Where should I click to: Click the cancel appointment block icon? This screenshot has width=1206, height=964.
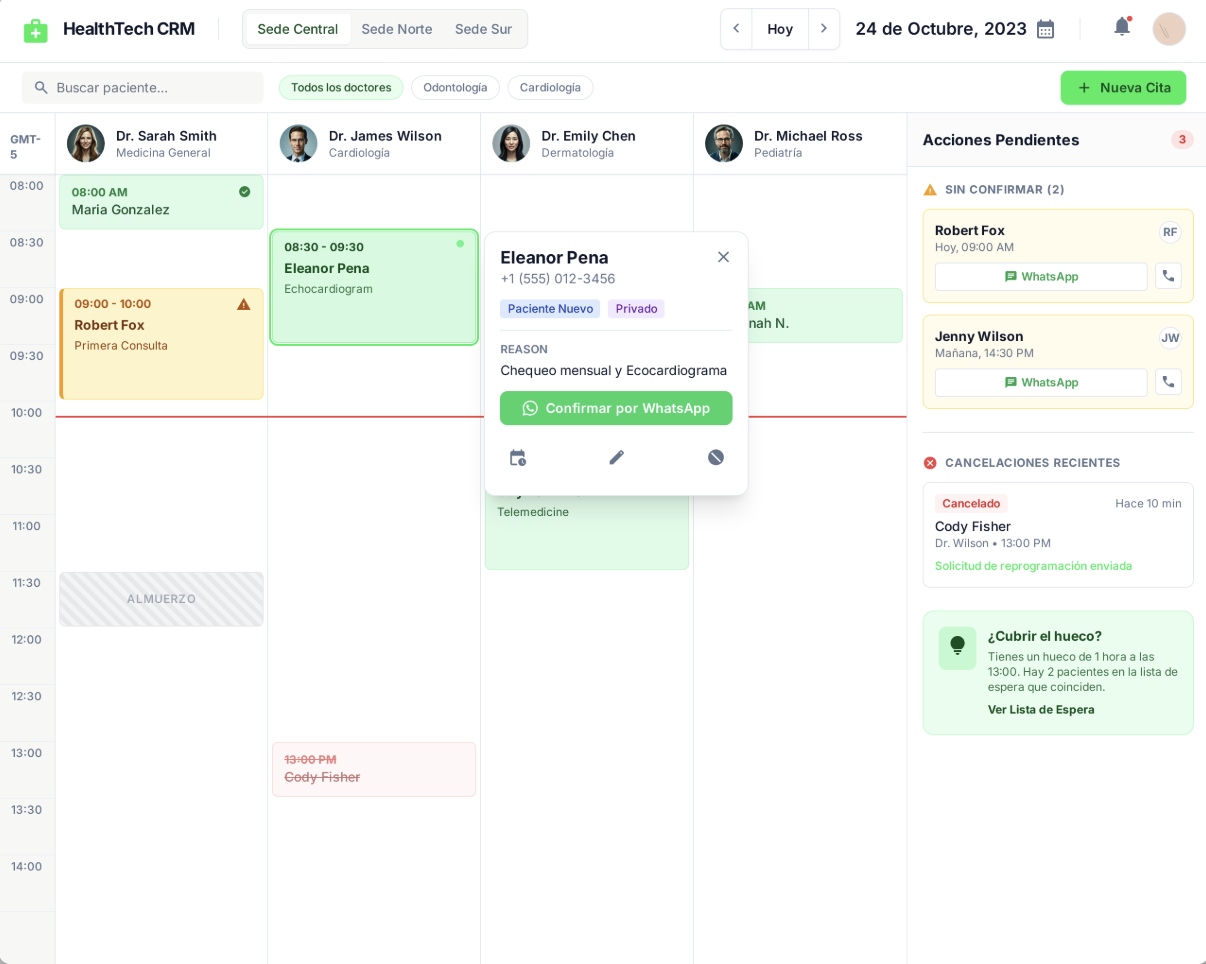716,458
